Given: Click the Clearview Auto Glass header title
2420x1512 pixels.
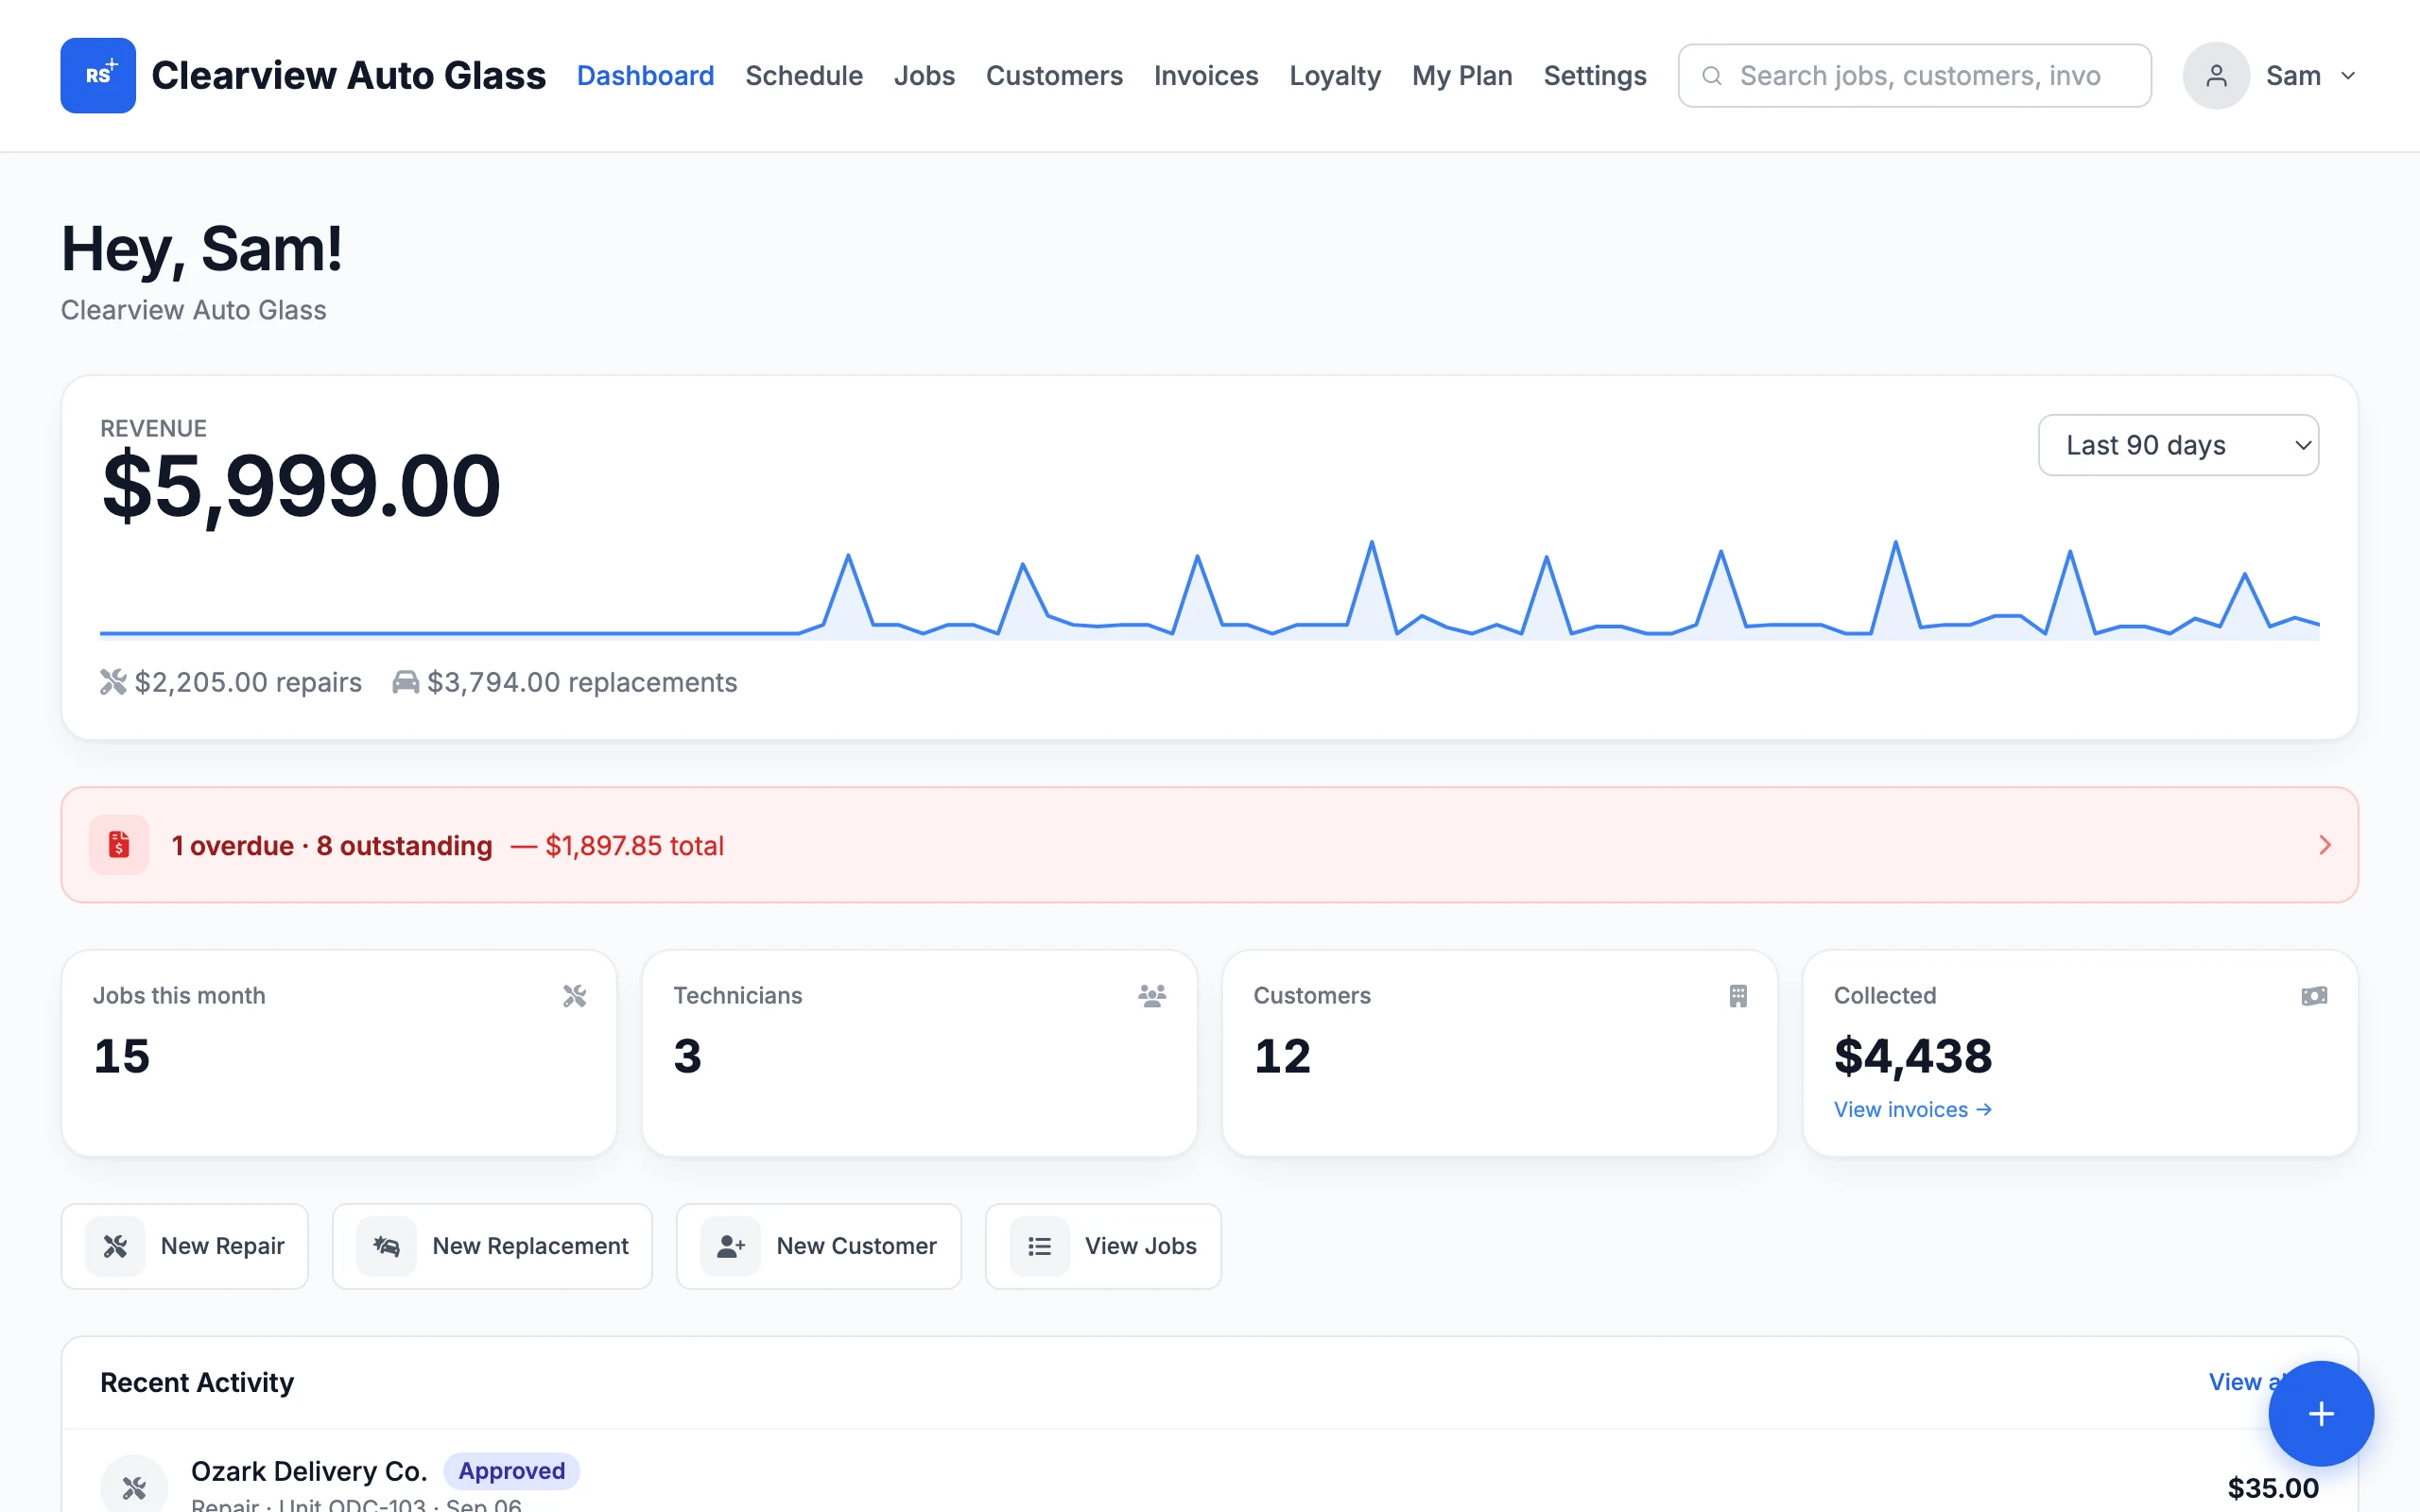Looking at the screenshot, I should [348, 76].
